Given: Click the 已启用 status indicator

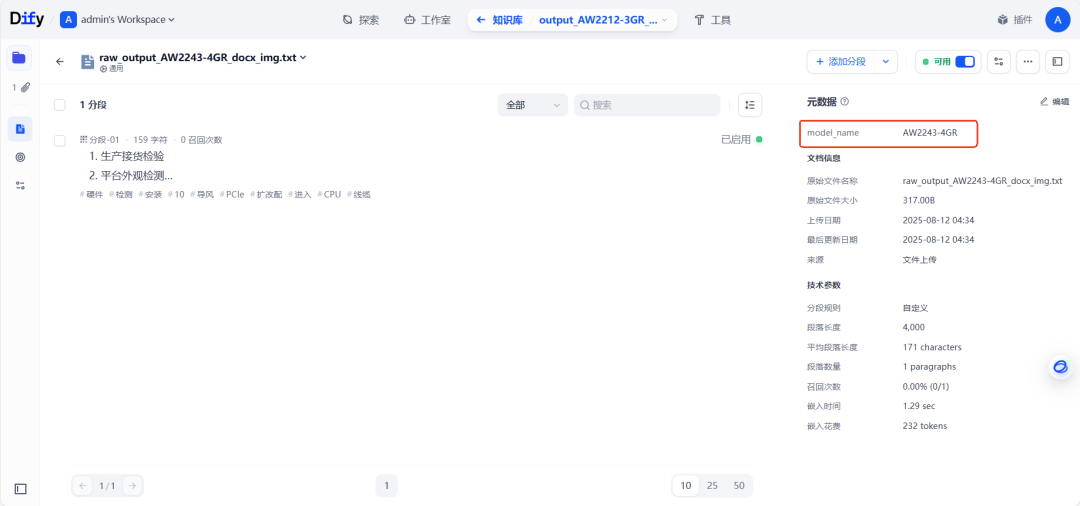Looking at the screenshot, I should pos(742,139).
